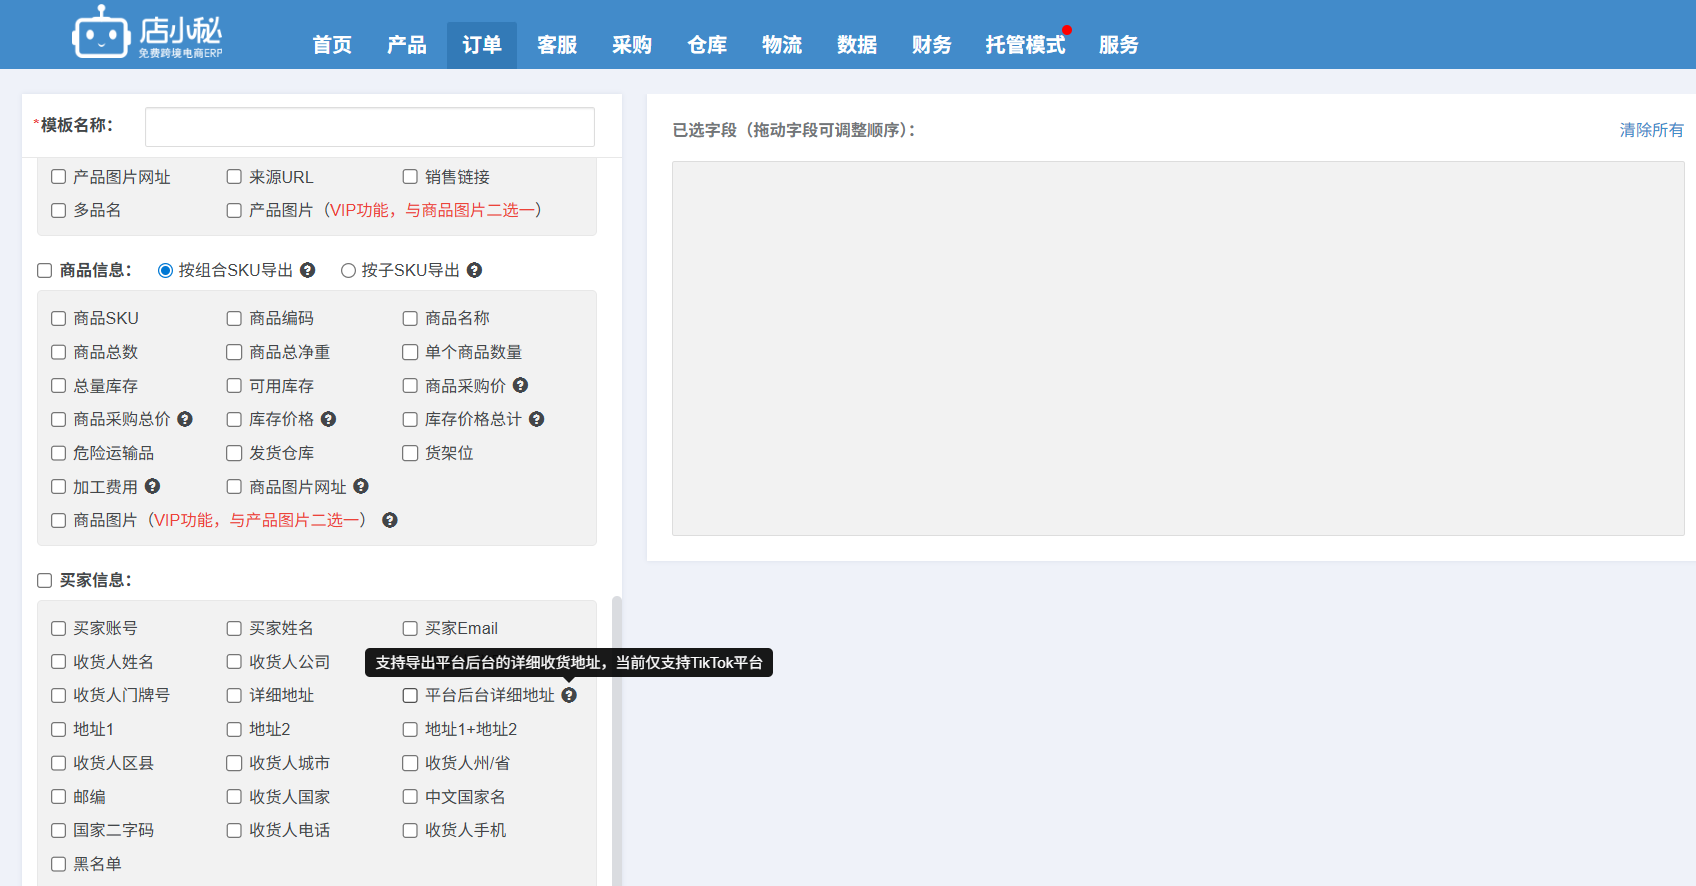Open the 订单 menu tab
The width and height of the screenshot is (1696, 886).
[x=481, y=45]
